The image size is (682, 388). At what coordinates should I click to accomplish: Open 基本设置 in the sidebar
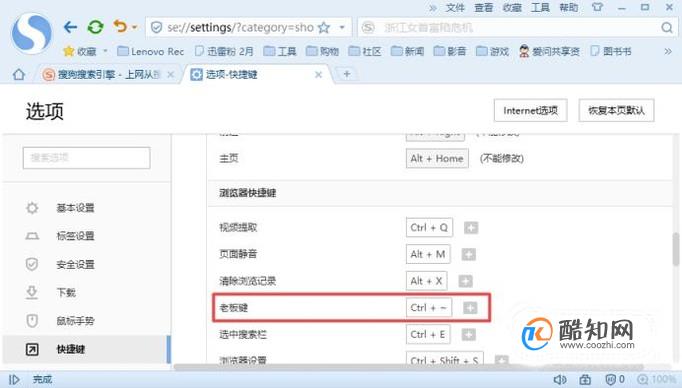click(x=75, y=208)
